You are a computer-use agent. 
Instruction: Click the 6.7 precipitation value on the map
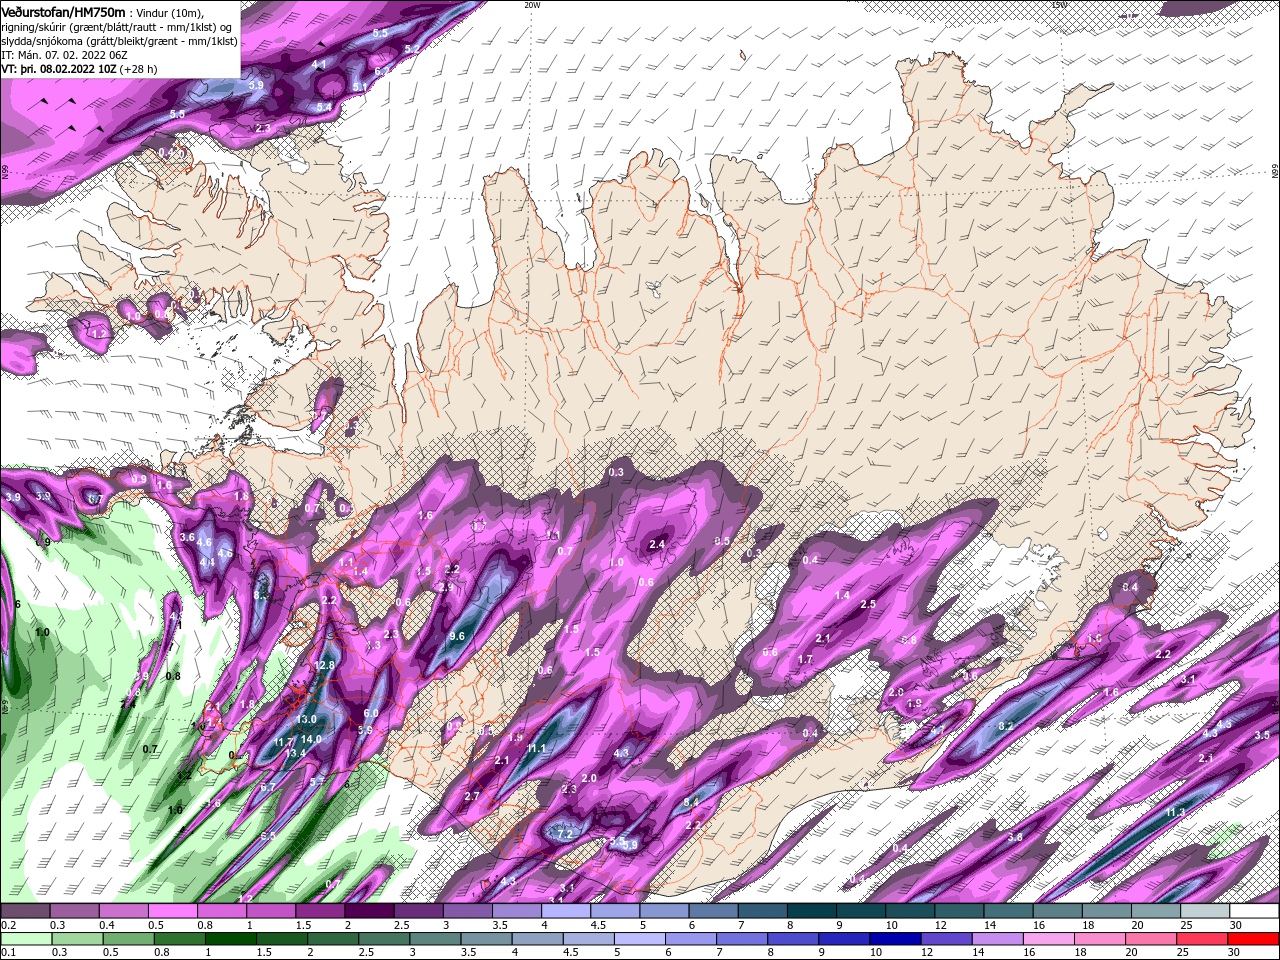pos(268,787)
